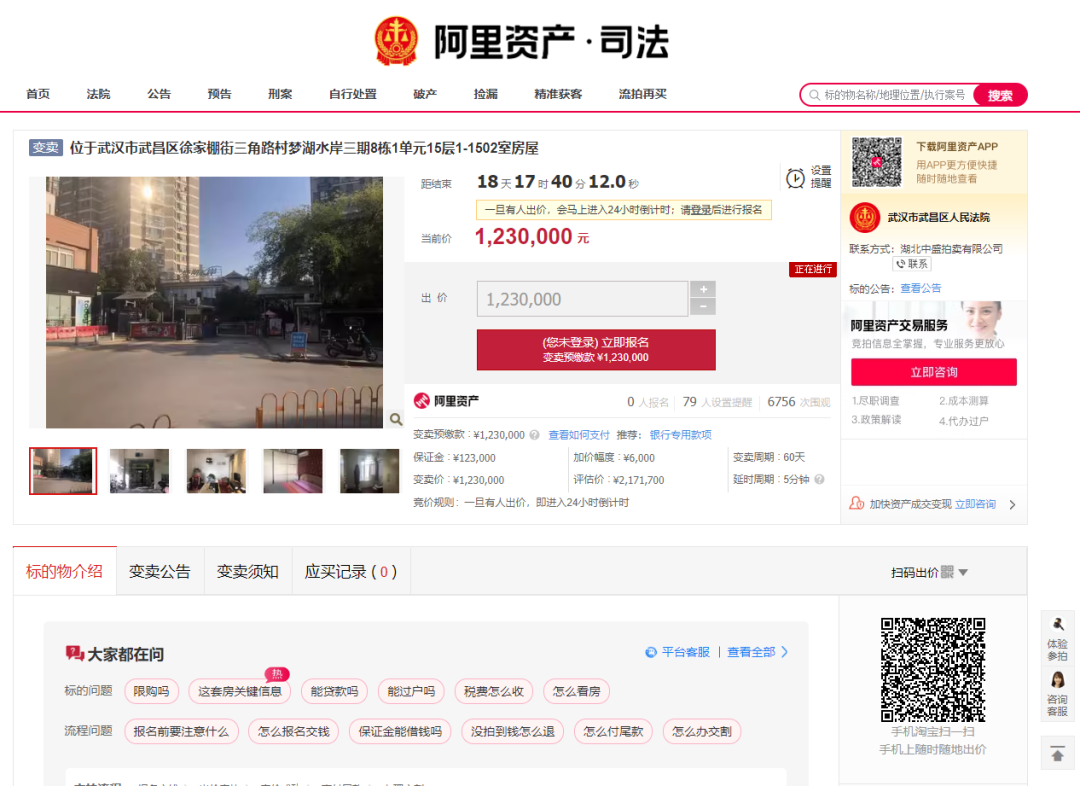Click the 怎么报名交钱 question tag
The width and height of the screenshot is (1080, 786).
(x=294, y=731)
